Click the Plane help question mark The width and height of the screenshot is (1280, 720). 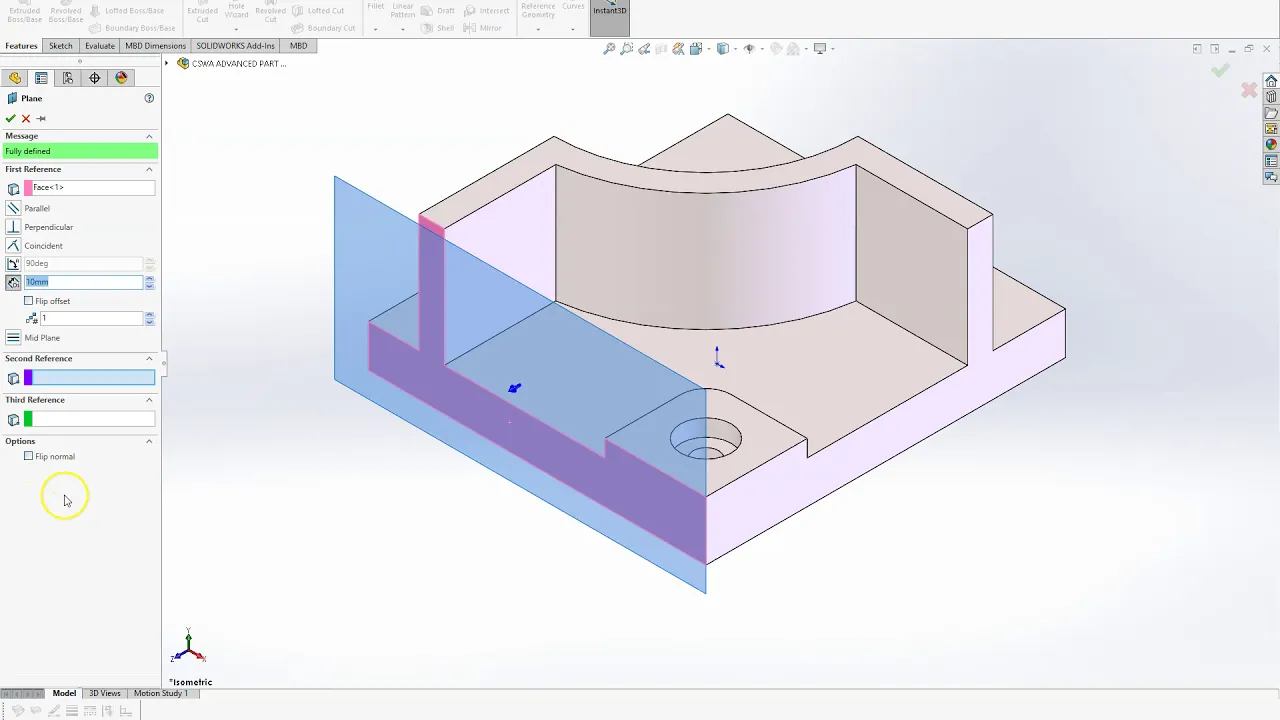pos(149,98)
